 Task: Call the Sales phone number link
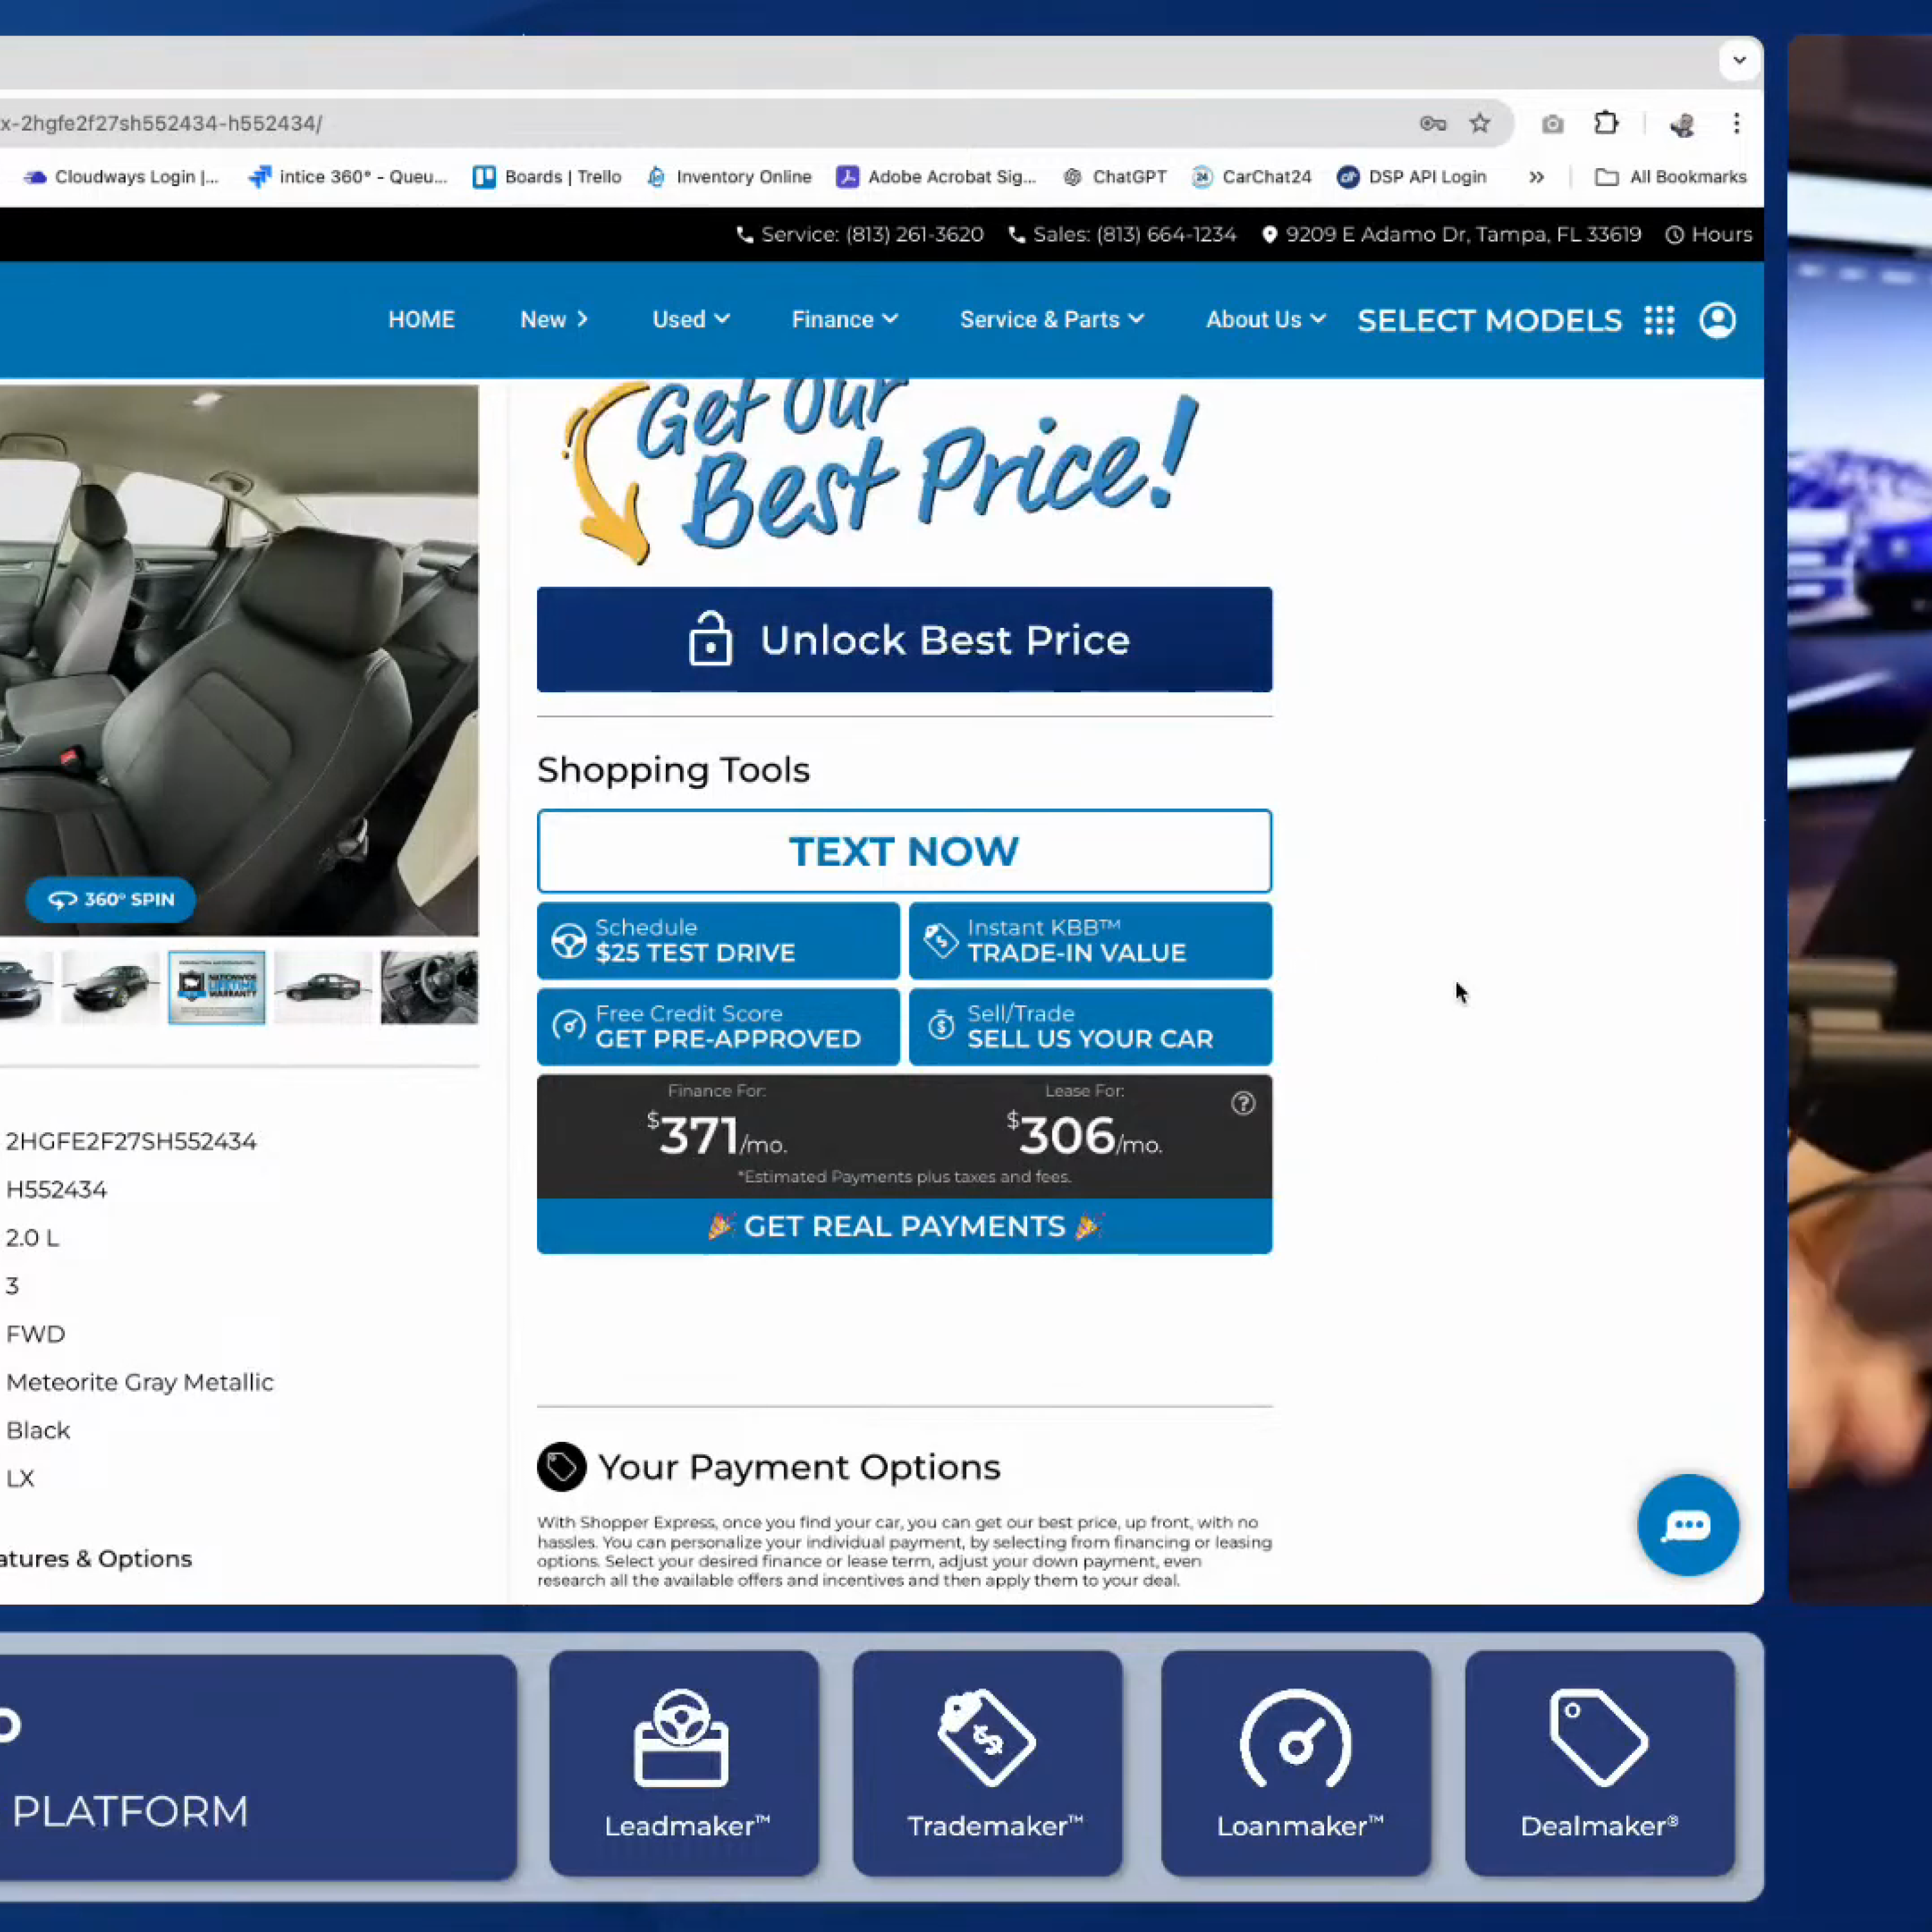tap(1122, 234)
